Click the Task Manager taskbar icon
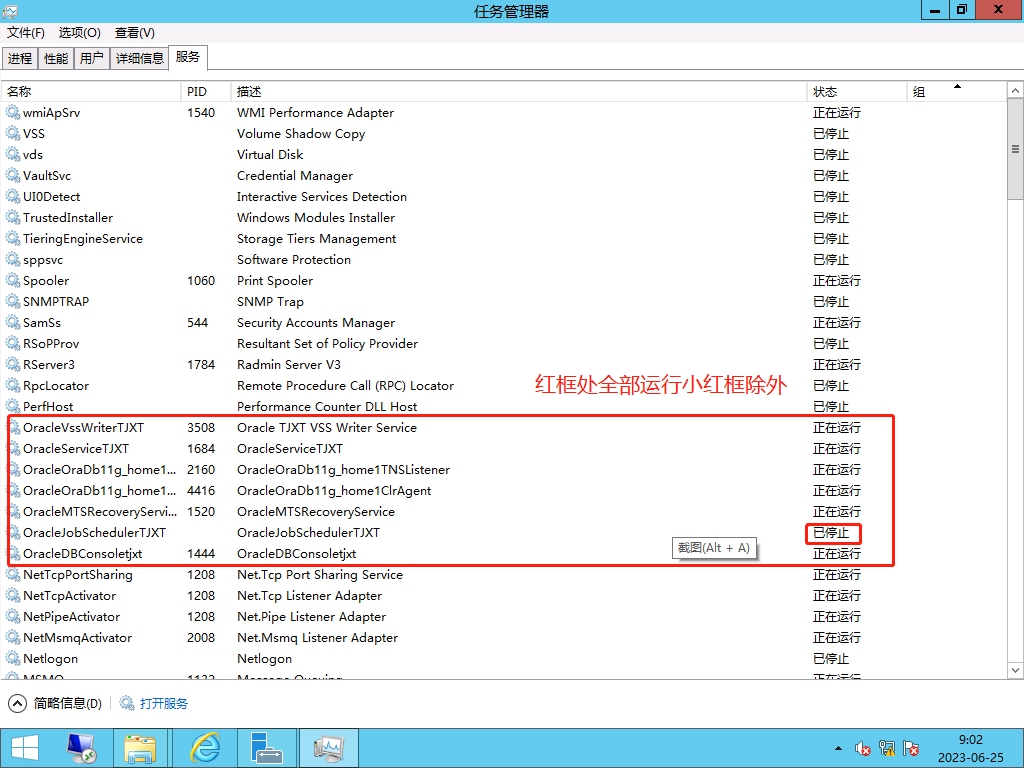Viewport: 1024px width, 768px height. coord(328,748)
